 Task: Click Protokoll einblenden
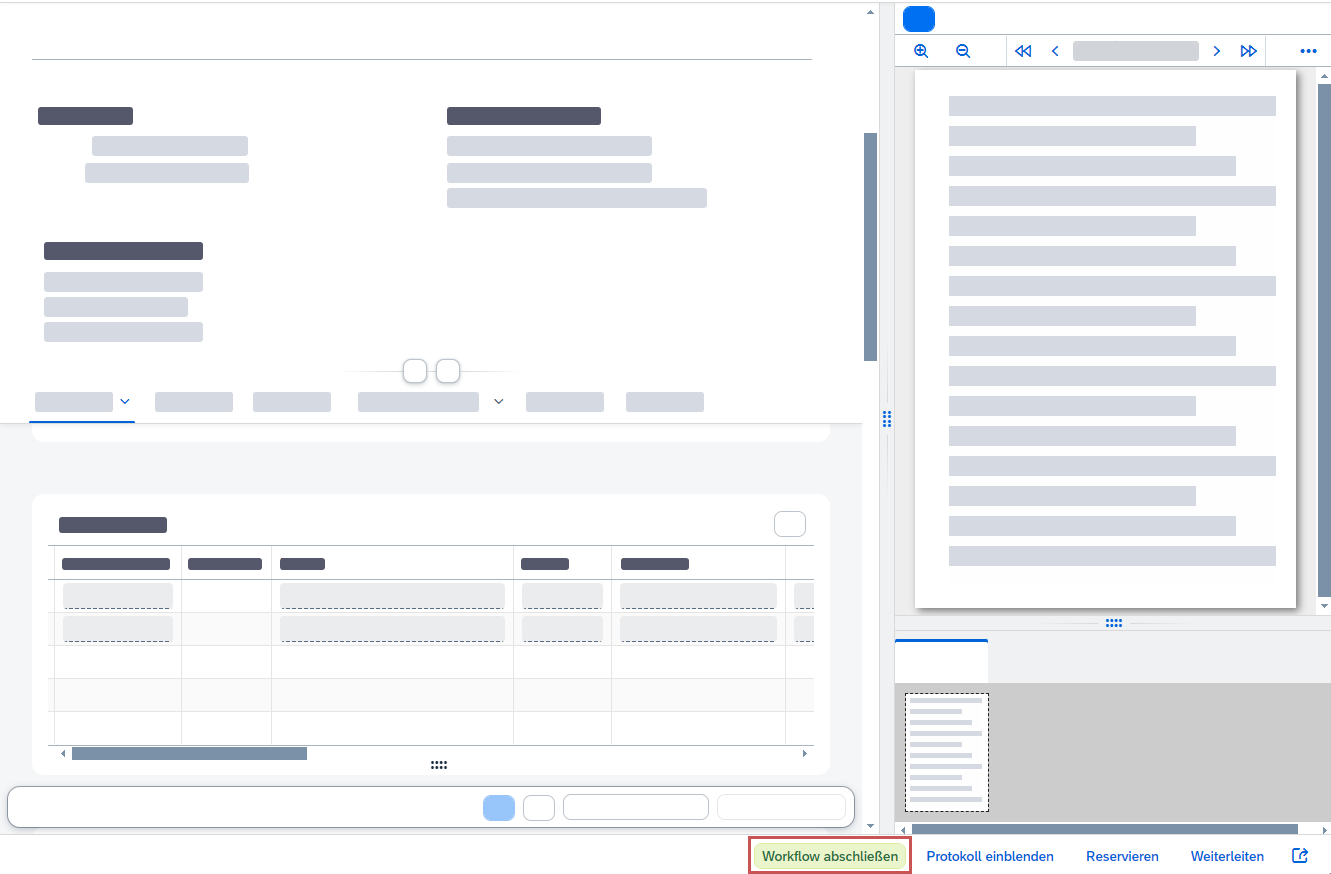click(989, 857)
